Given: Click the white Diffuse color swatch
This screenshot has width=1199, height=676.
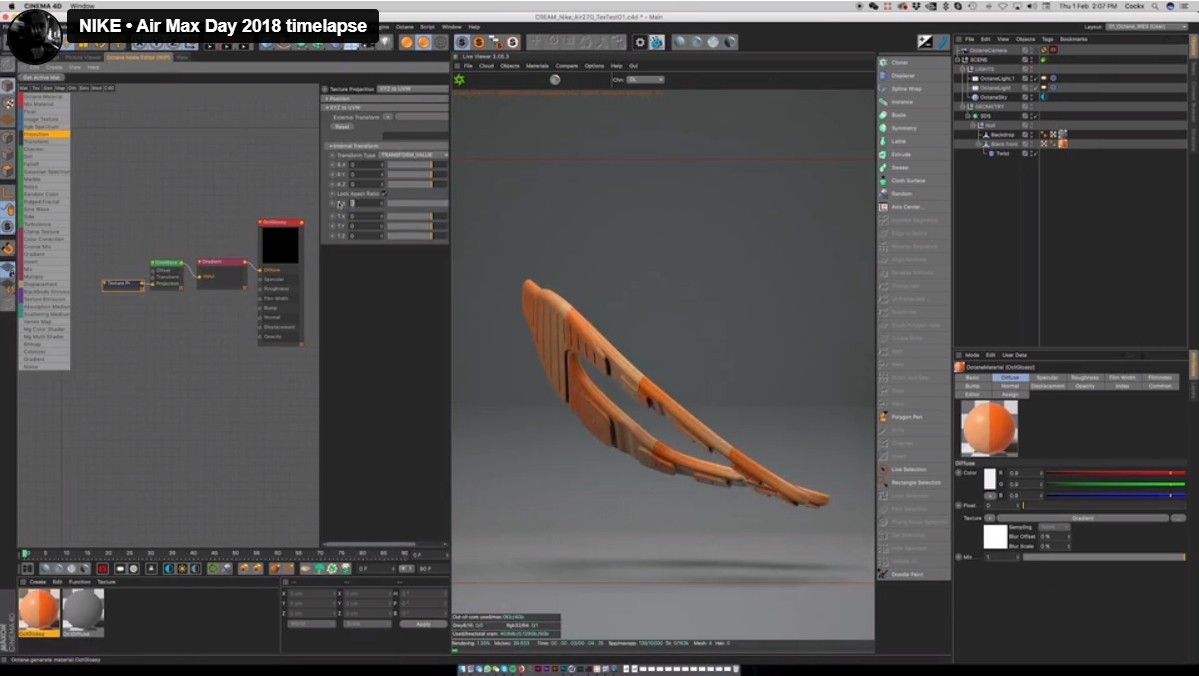Looking at the screenshot, I should (x=989, y=479).
